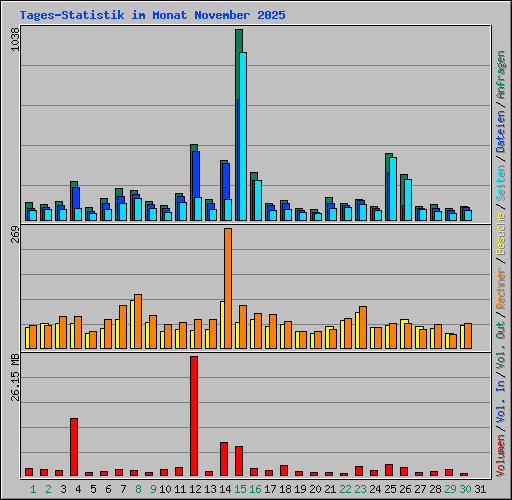
Task: Click the cyan Seiten bar for day 15
Action: tap(243, 136)
